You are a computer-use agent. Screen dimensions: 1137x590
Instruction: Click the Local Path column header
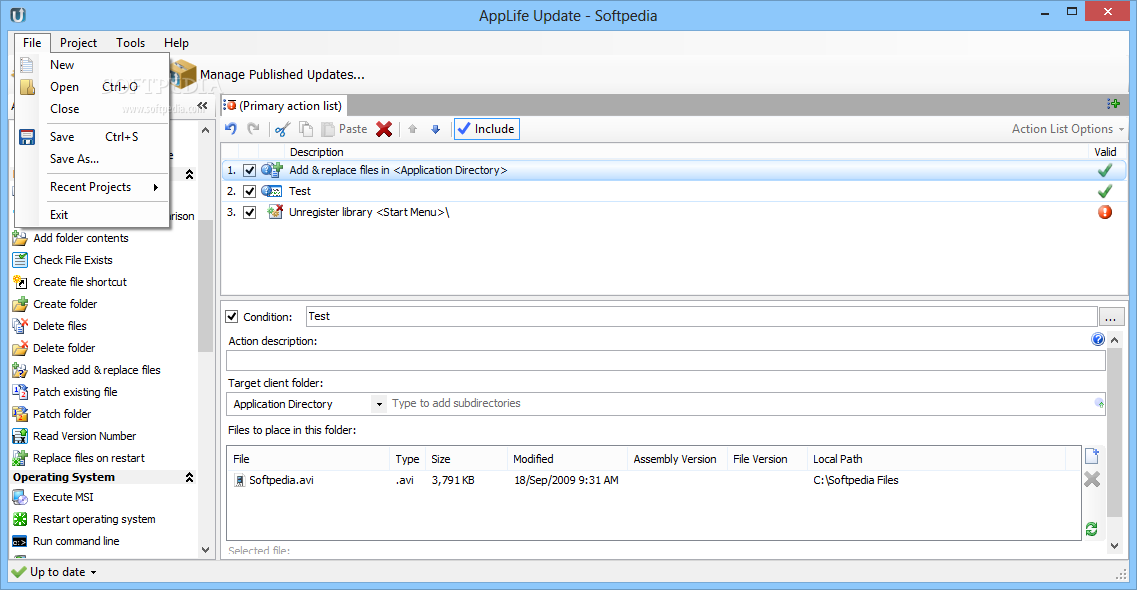(935, 459)
